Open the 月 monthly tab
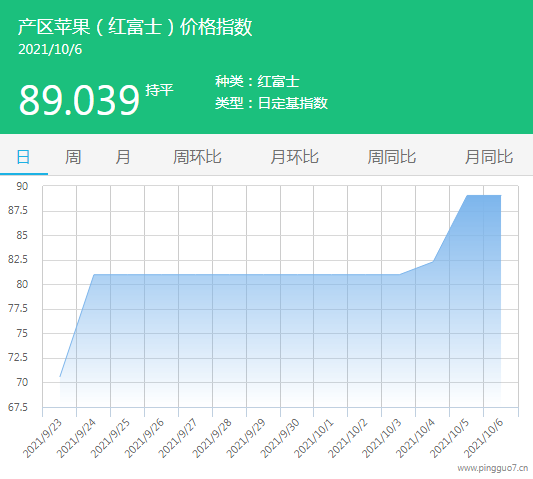This screenshot has width=533, height=479. (x=123, y=157)
